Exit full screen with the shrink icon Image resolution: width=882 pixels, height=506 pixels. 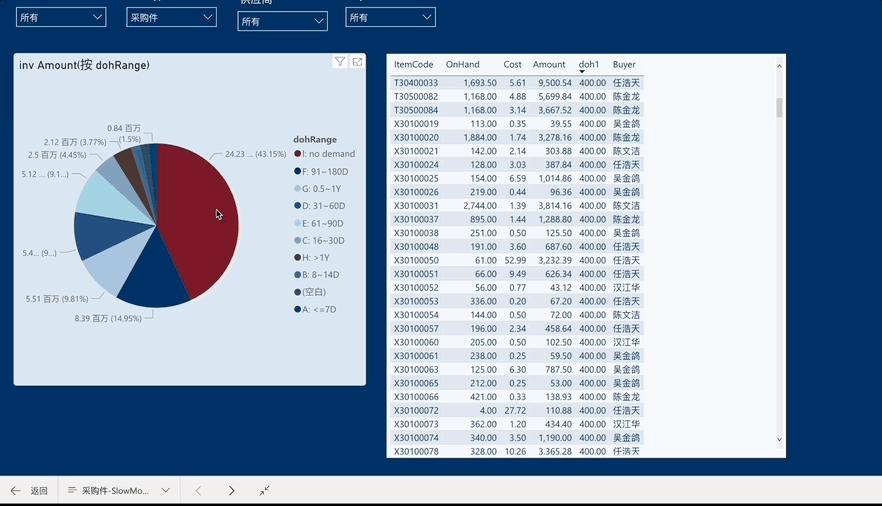point(264,491)
